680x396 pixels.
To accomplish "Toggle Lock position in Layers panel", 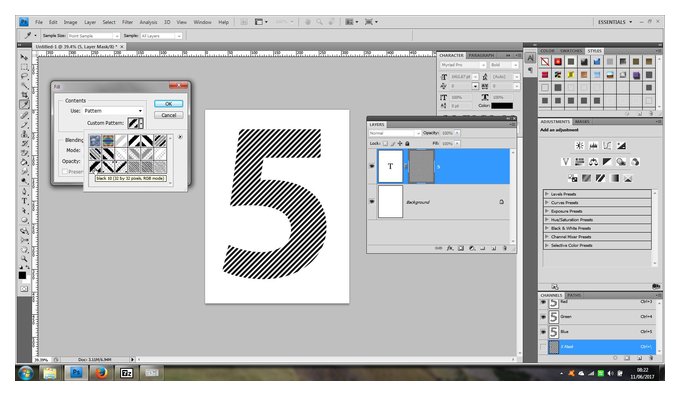I will pos(400,144).
